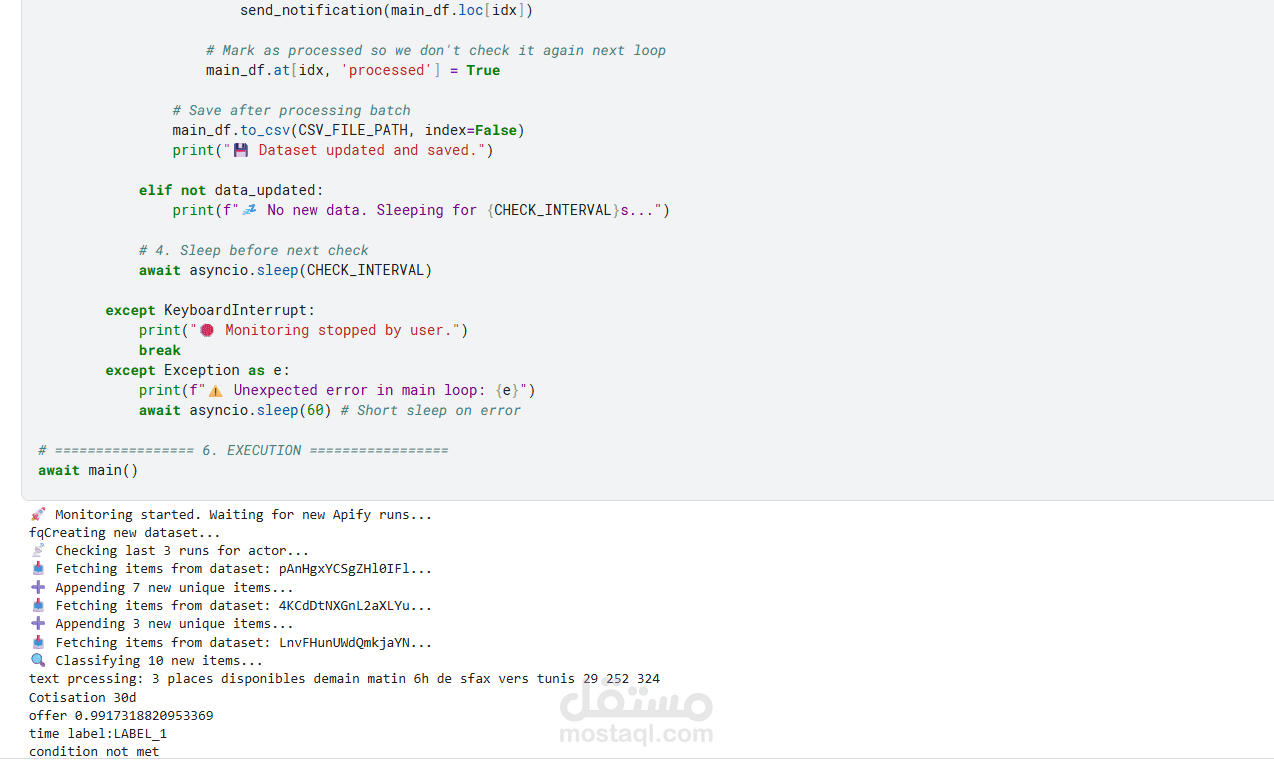Click the line "except KeyboardInterrupt:"
This screenshot has width=1274, height=762.
pyautogui.click(x=210, y=310)
